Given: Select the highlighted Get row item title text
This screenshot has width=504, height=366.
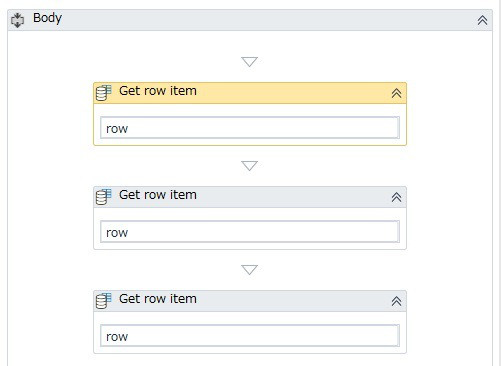Looking at the screenshot, I should 158,91.
